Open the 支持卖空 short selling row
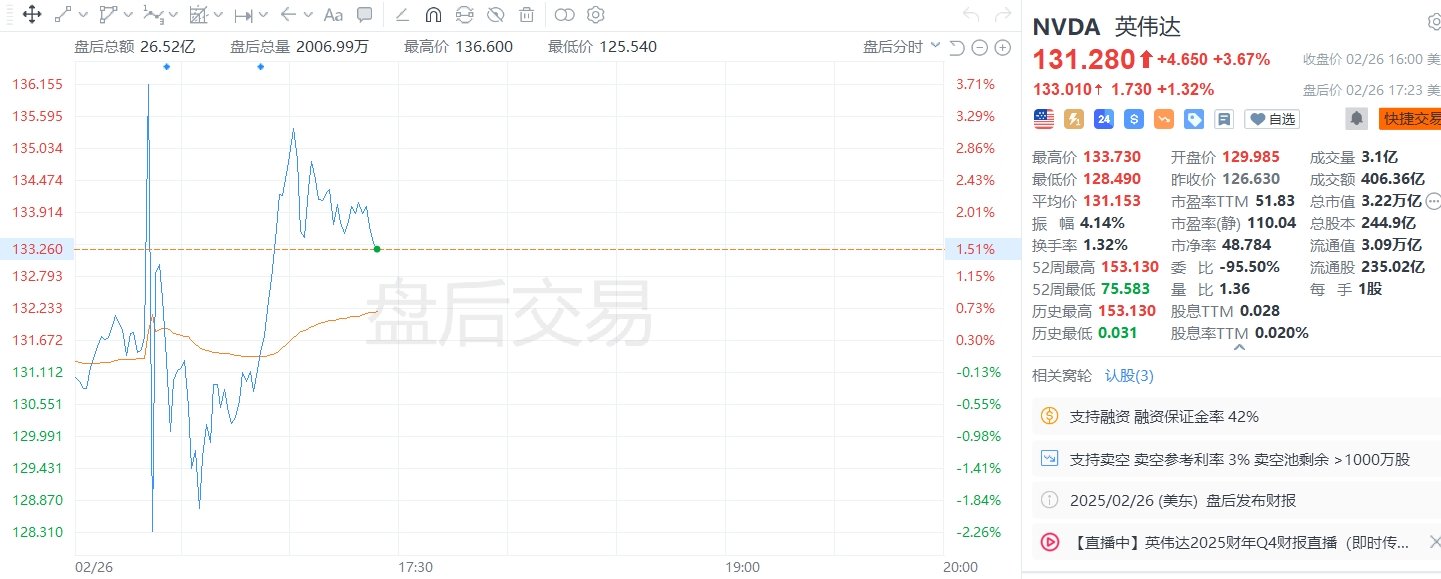This screenshot has height=579, width=1441. (1236, 459)
